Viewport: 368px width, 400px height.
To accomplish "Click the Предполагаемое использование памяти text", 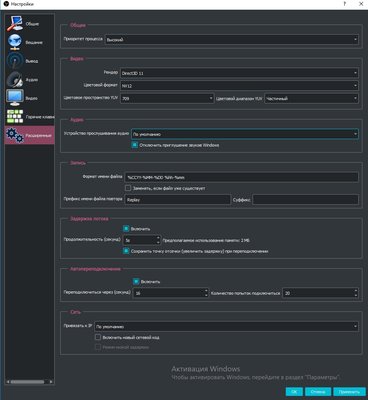I will click(206, 240).
